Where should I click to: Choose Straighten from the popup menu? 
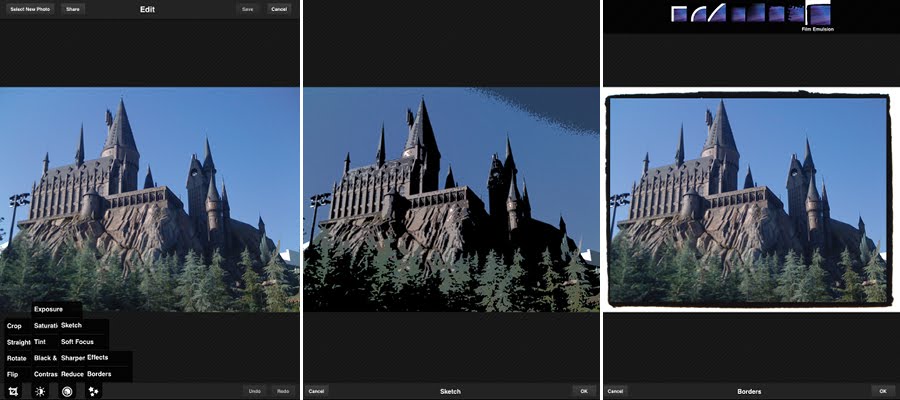pos(18,343)
